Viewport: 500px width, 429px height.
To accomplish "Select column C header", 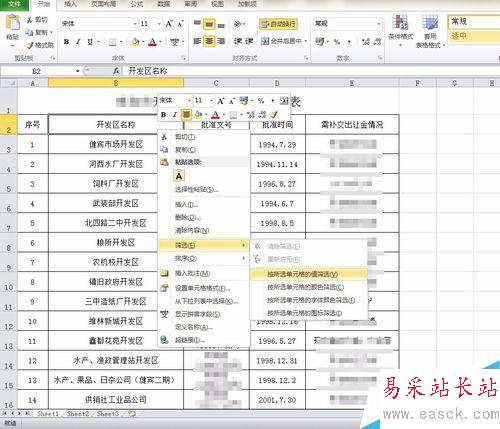I will pos(216,83).
